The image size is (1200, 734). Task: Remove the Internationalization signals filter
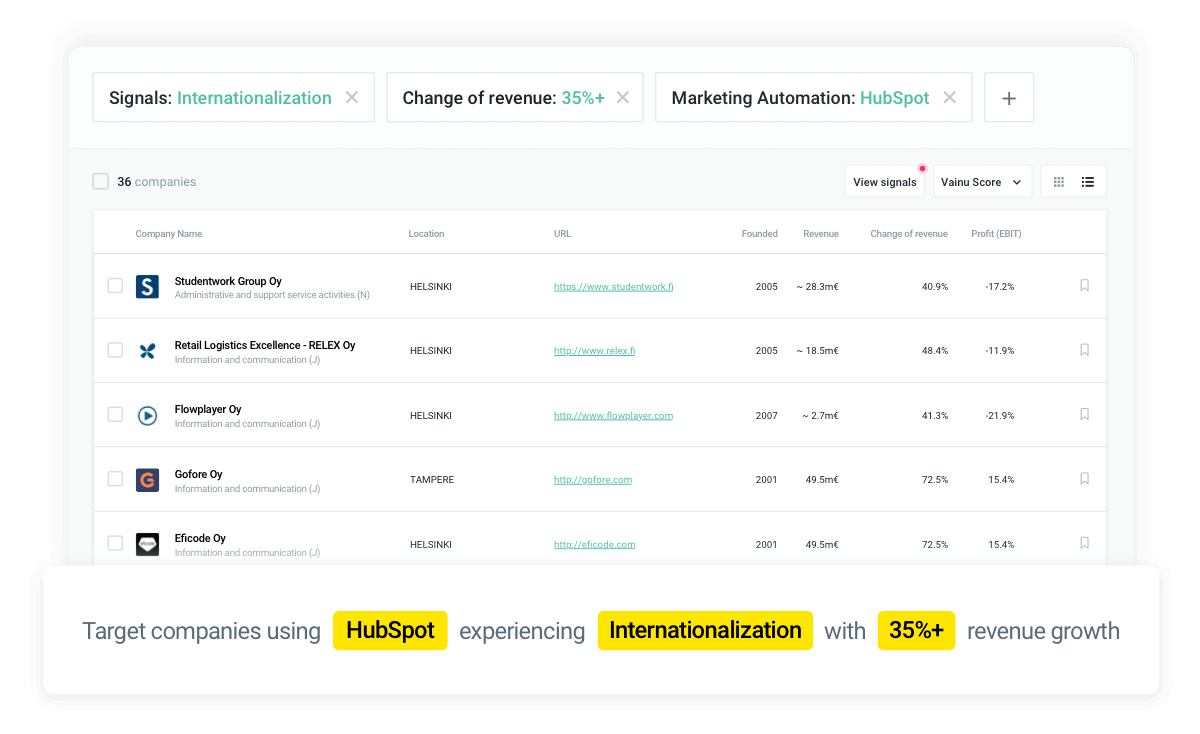[352, 98]
